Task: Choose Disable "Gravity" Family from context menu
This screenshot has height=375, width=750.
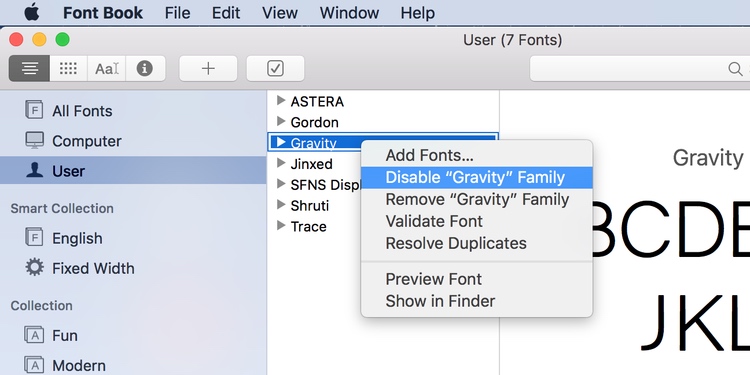Action: (476, 177)
